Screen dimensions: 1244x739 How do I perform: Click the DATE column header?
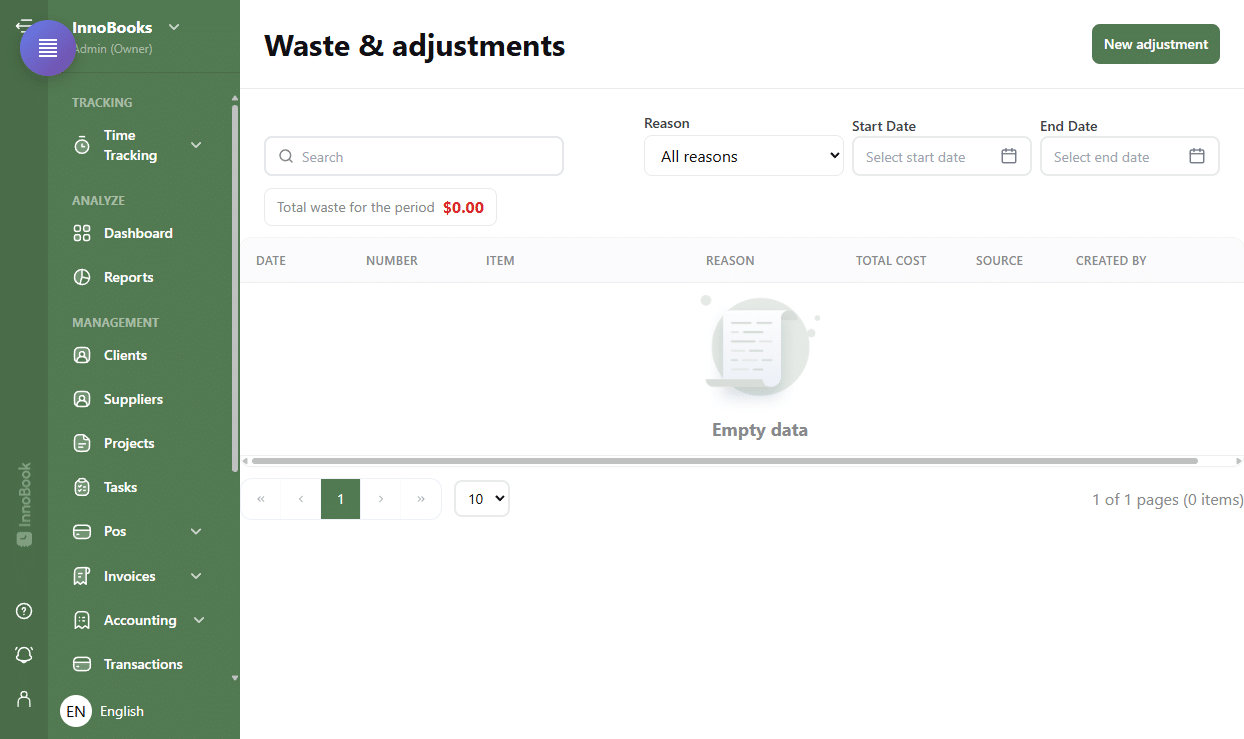pyautogui.click(x=271, y=260)
